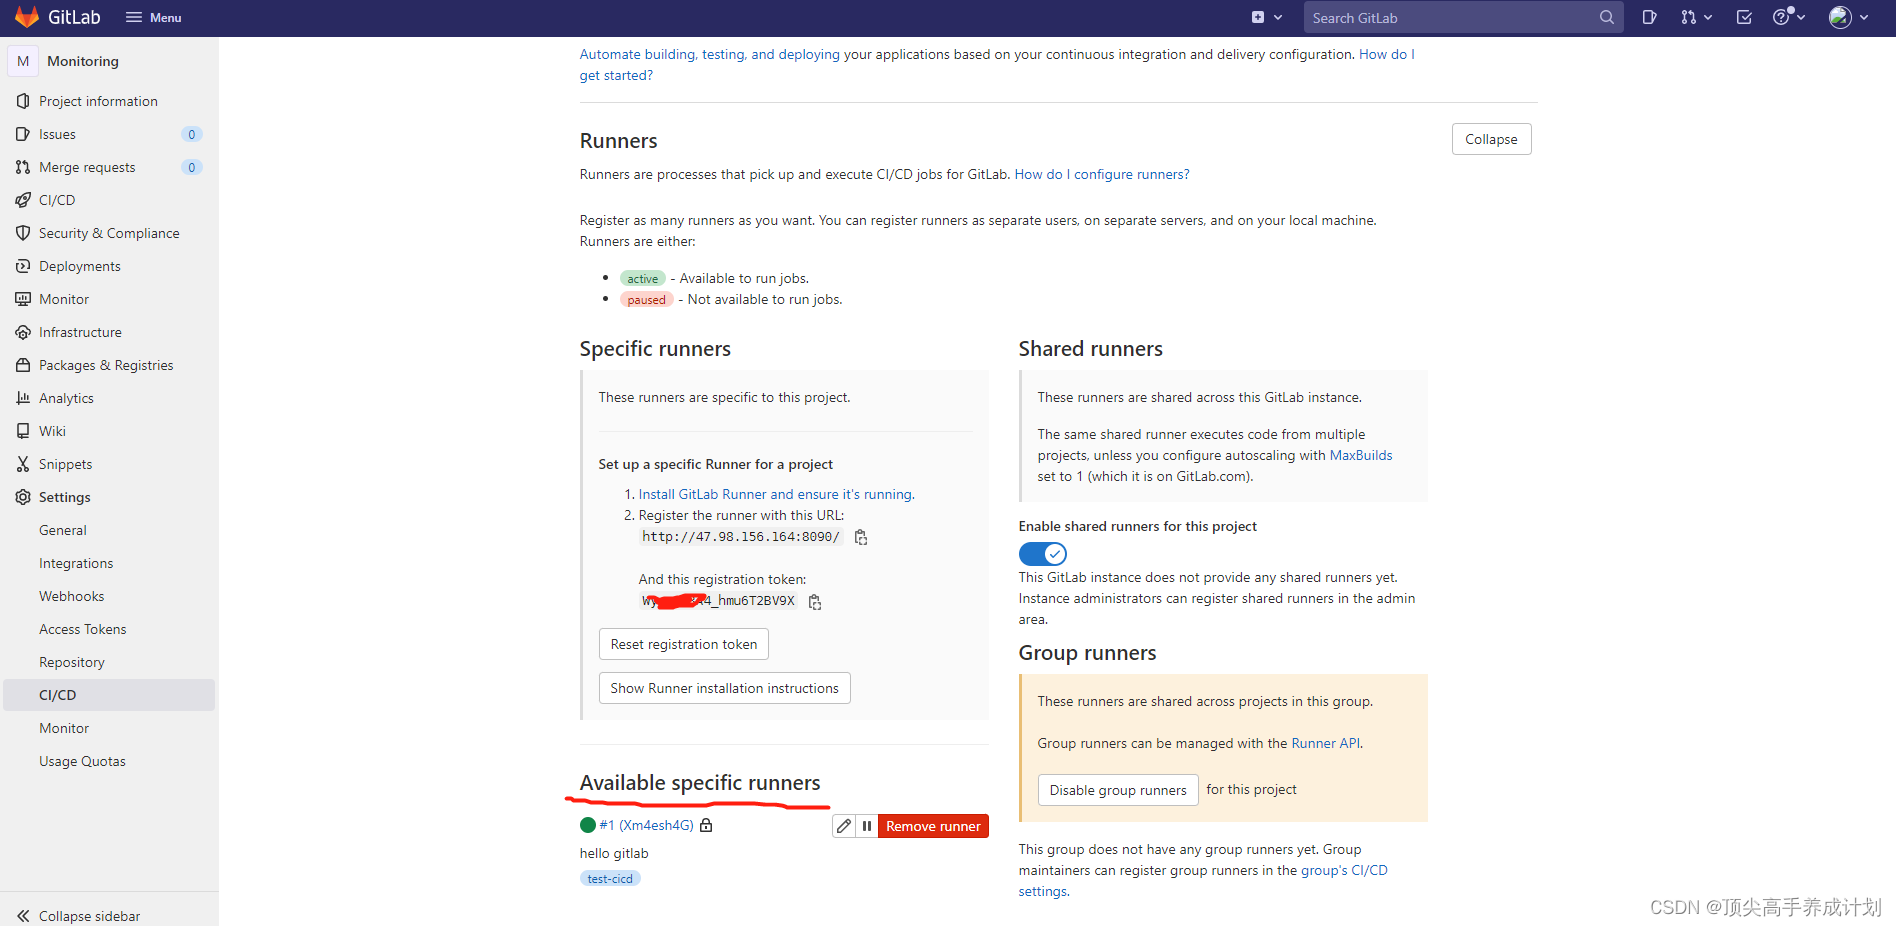
Task: Click the hello gitlab runner description
Action: (614, 853)
